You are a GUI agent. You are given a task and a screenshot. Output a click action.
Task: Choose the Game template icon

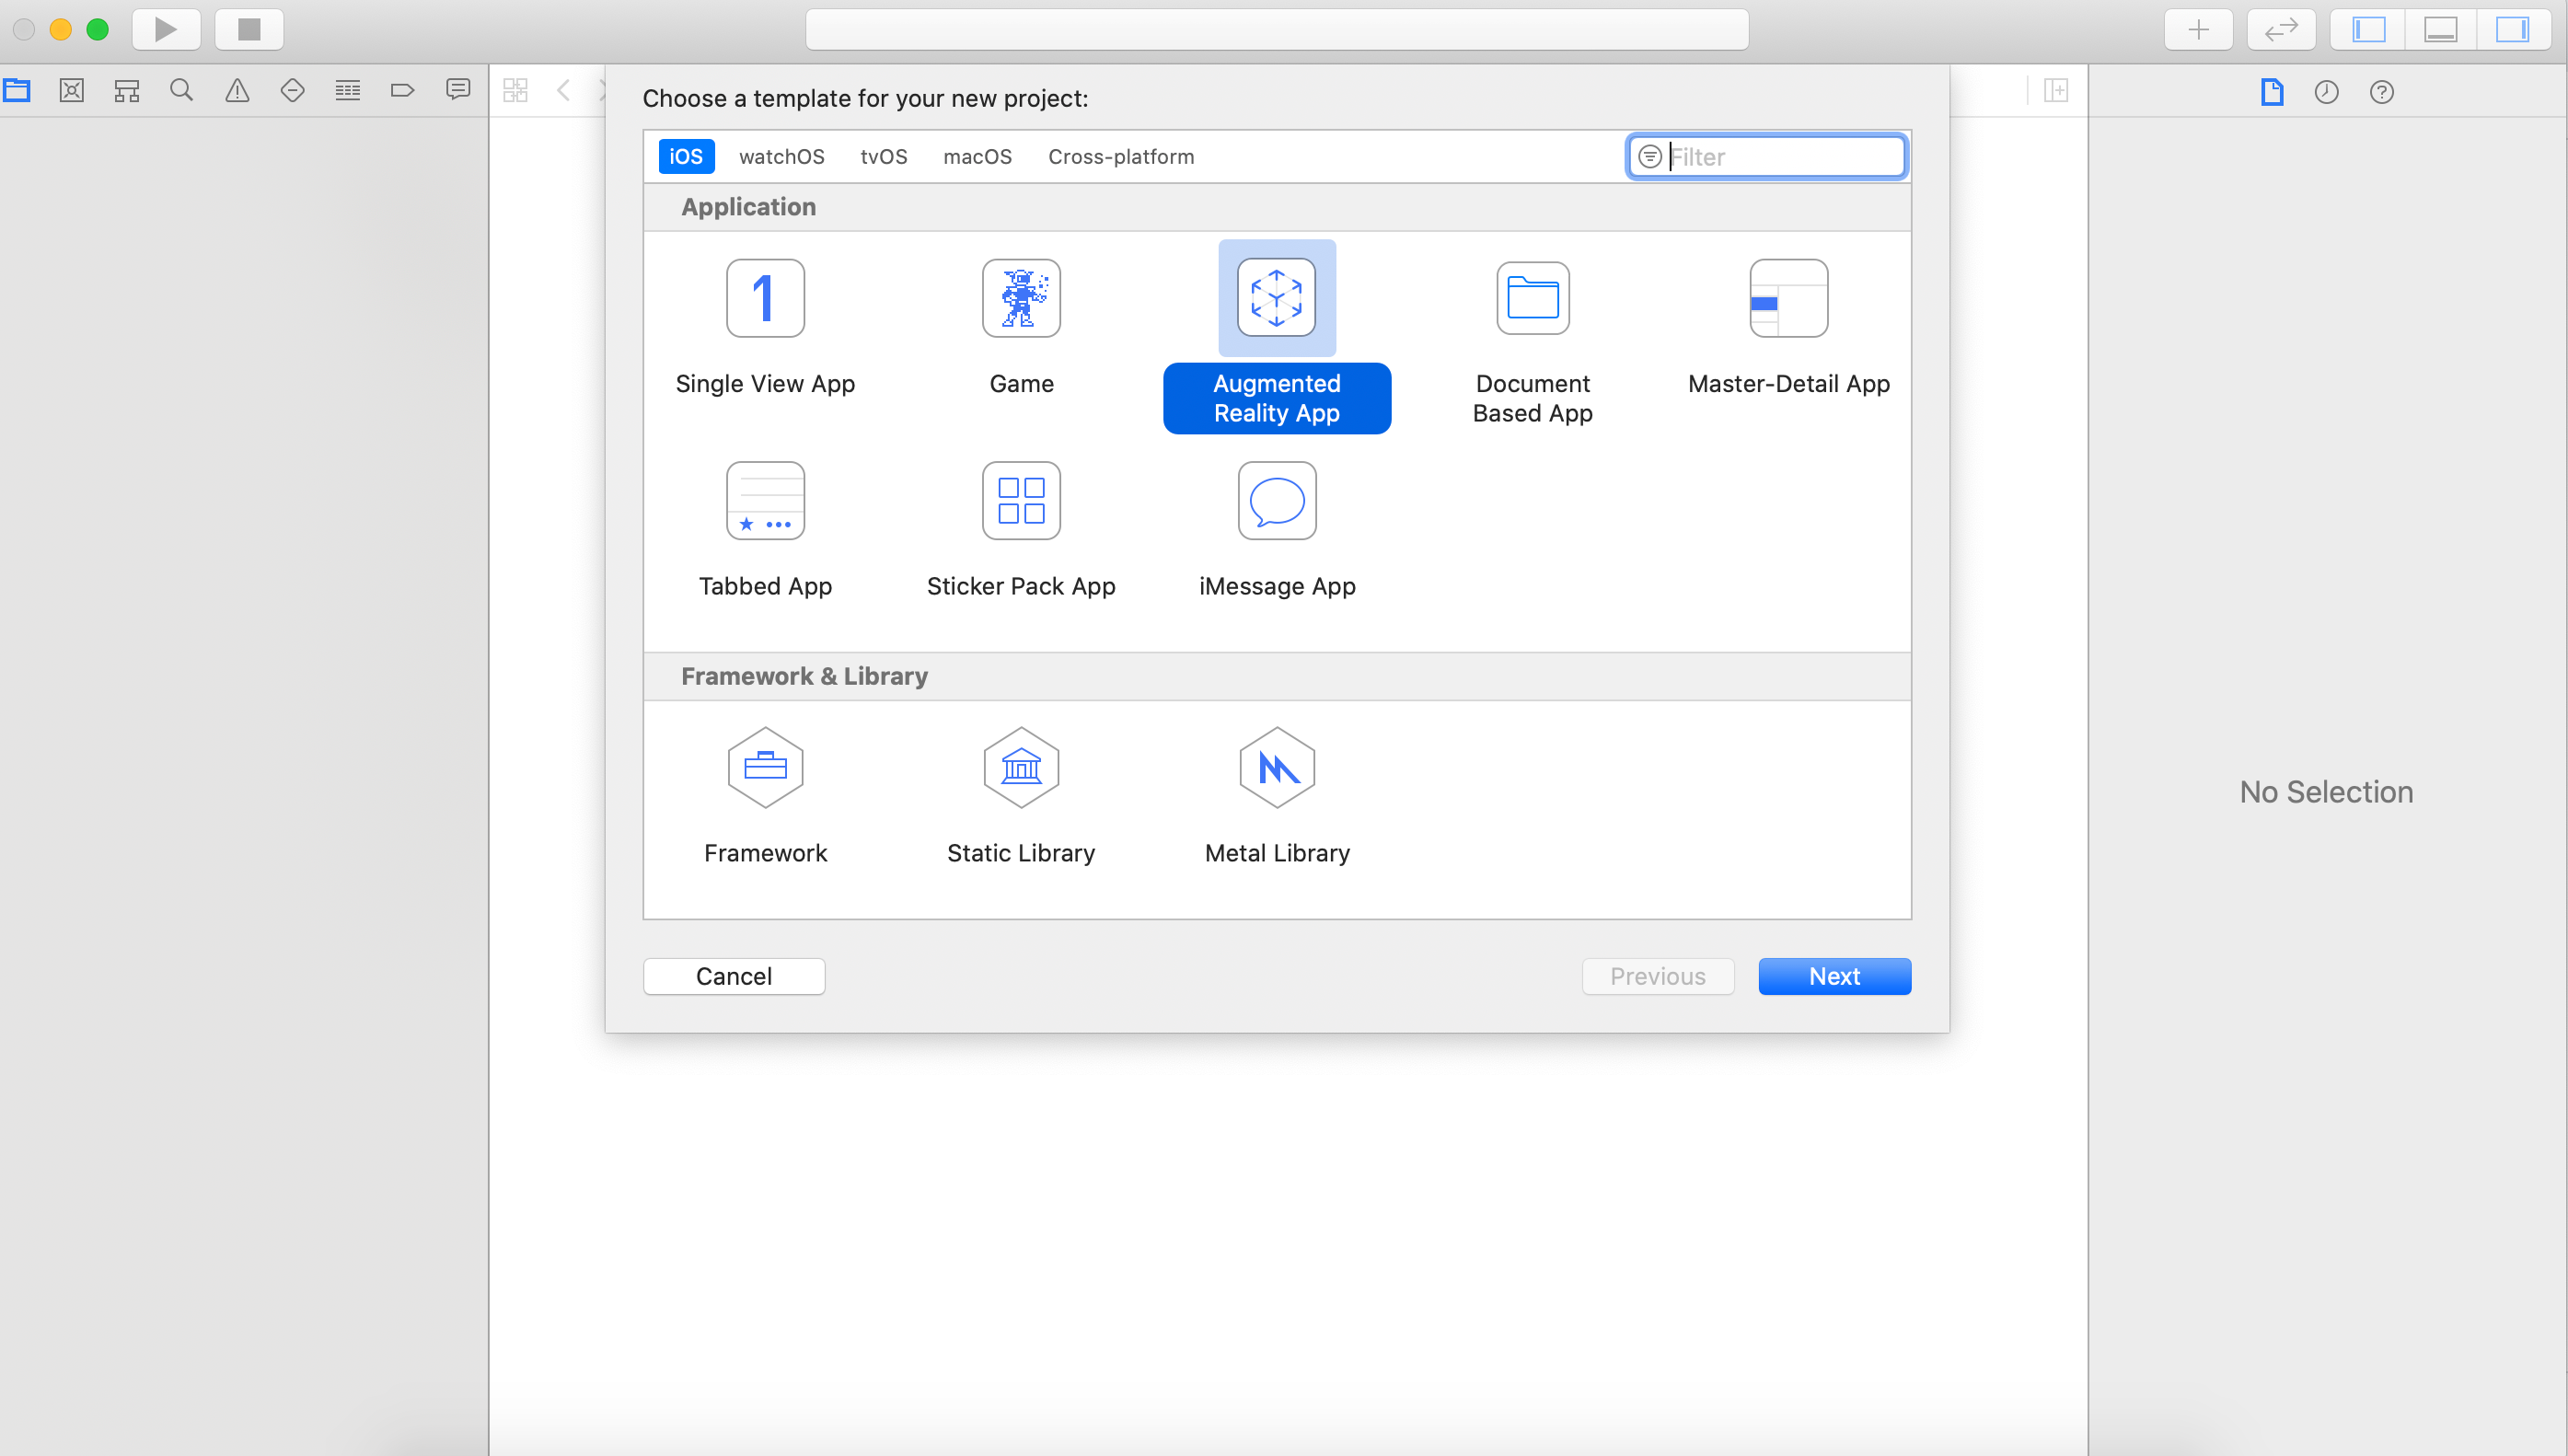(1021, 299)
